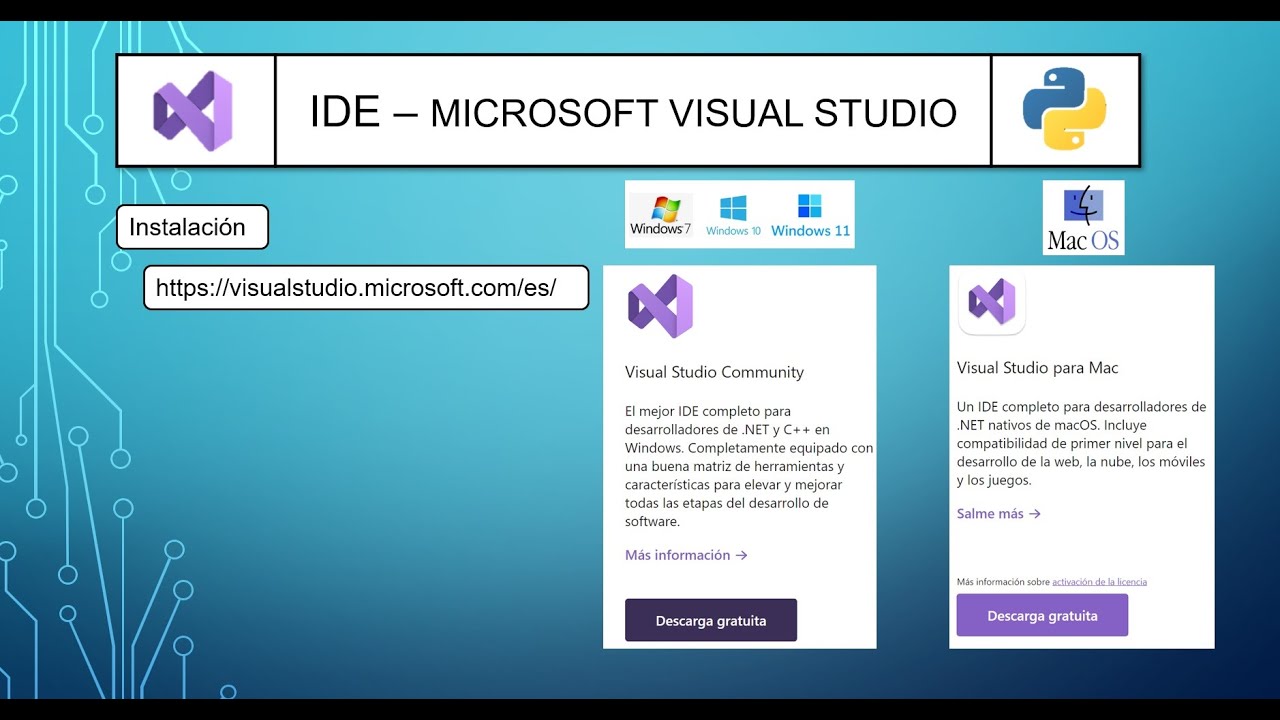The height and width of the screenshot is (720, 1280).
Task: Select the Windows 10 logo
Action: pos(733,216)
